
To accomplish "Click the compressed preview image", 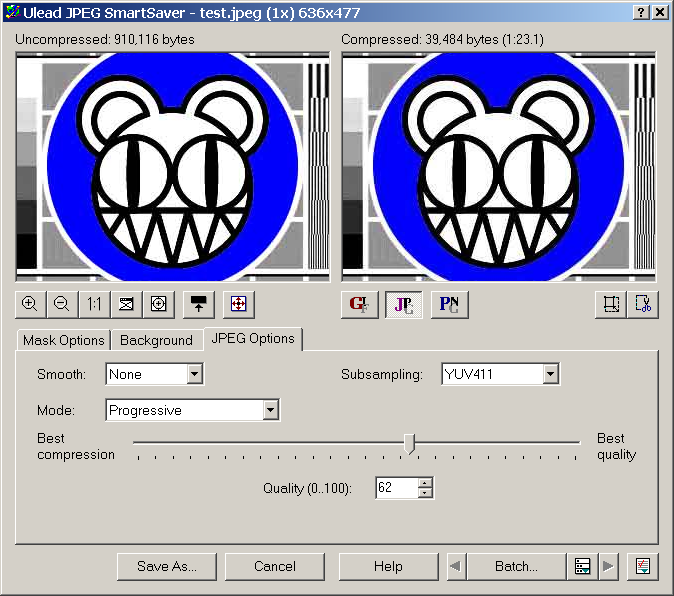I will pos(499,167).
